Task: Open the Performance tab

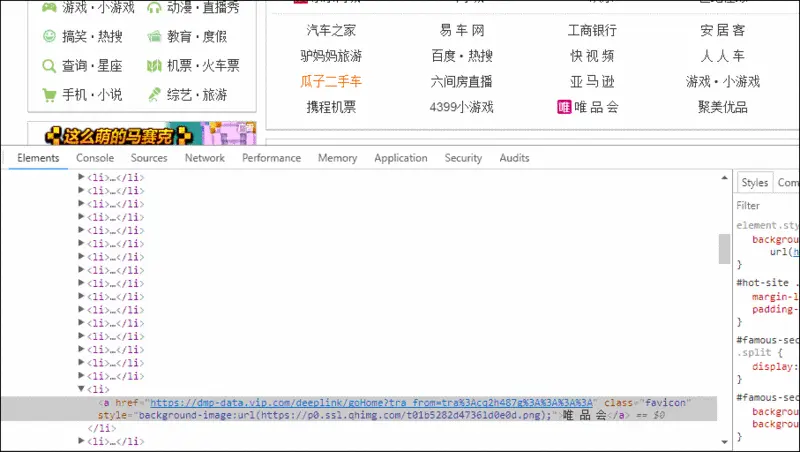Action: tap(271, 158)
